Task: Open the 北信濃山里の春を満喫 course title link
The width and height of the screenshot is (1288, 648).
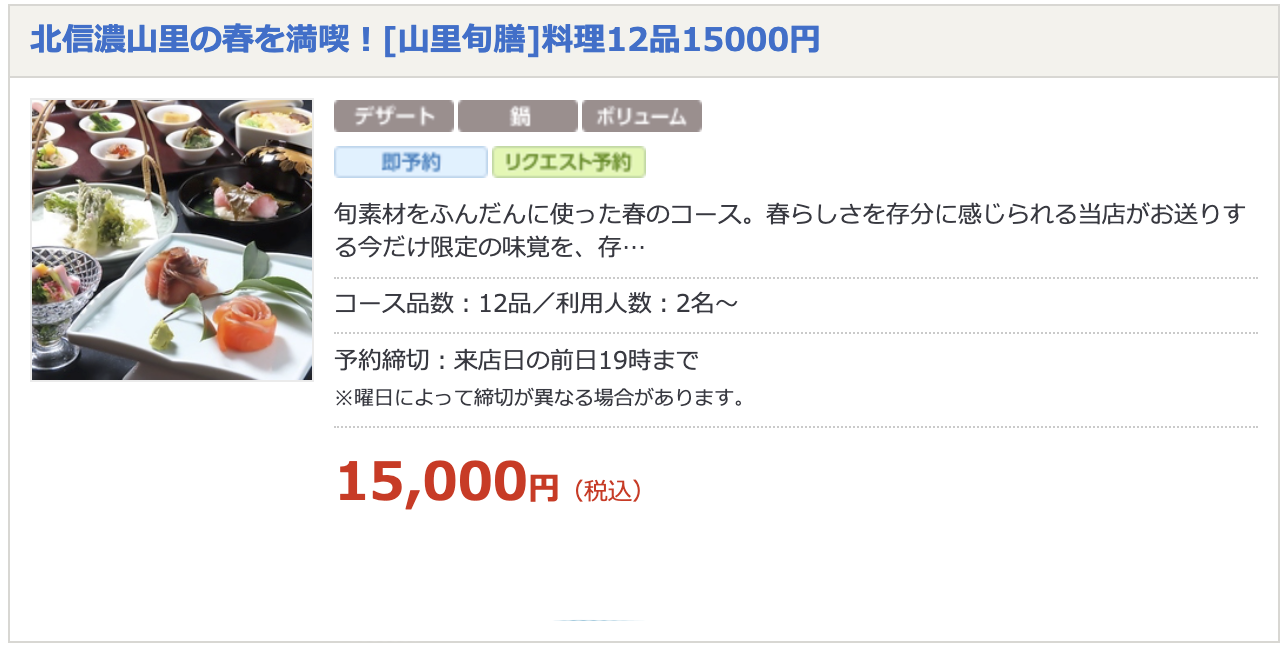Action: (425, 40)
